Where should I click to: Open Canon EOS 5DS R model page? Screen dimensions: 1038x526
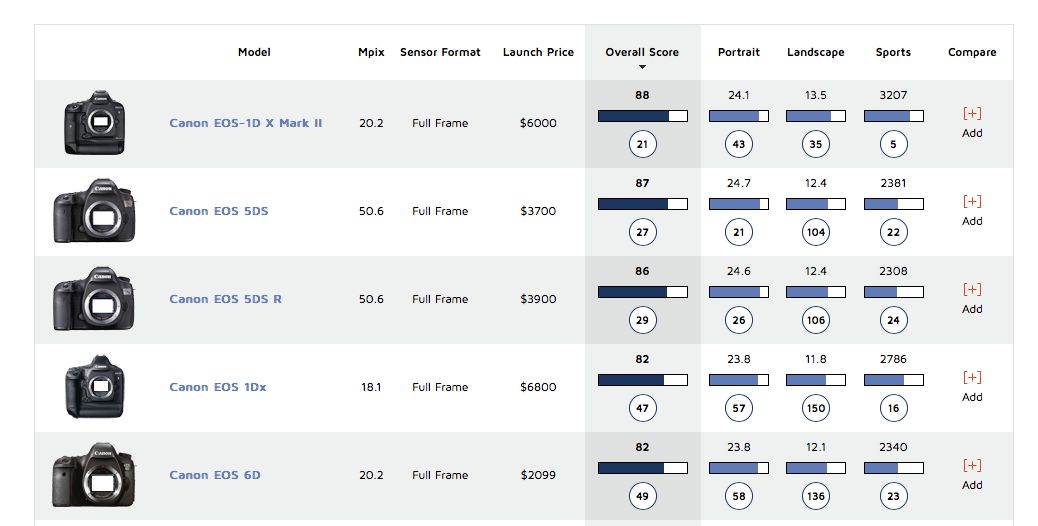[x=226, y=299]
